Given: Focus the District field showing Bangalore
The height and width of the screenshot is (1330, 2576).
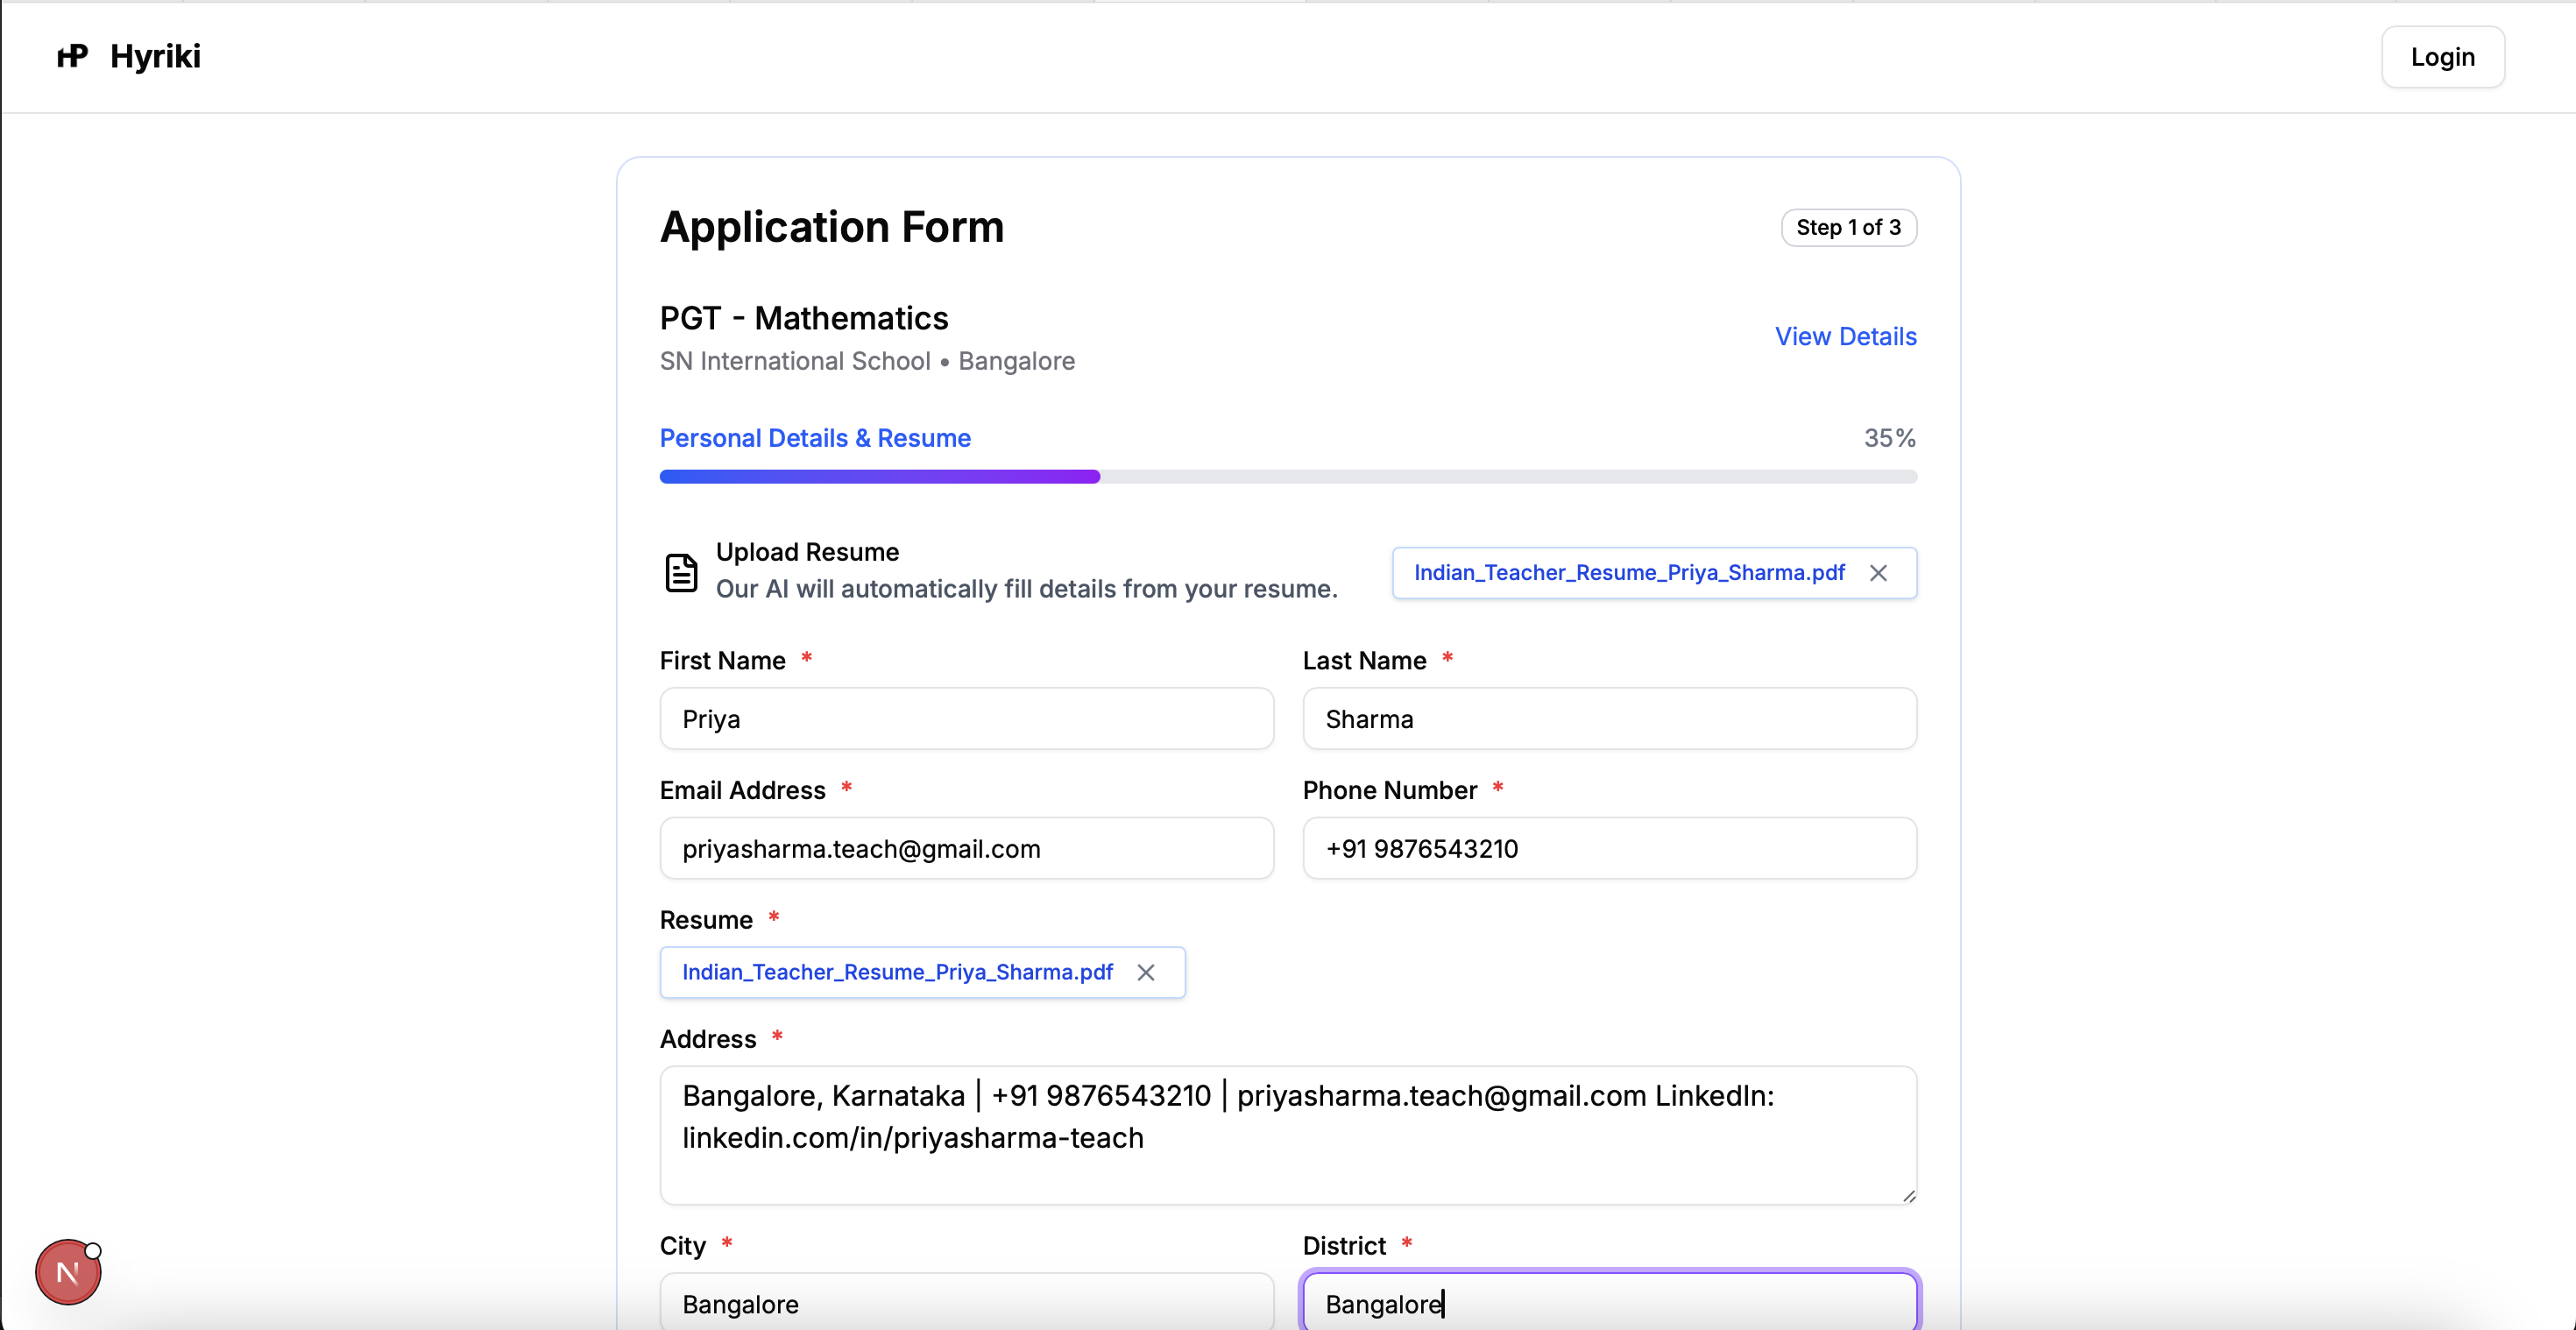Looking at the screenshot, I should tap(1608, 1303).
